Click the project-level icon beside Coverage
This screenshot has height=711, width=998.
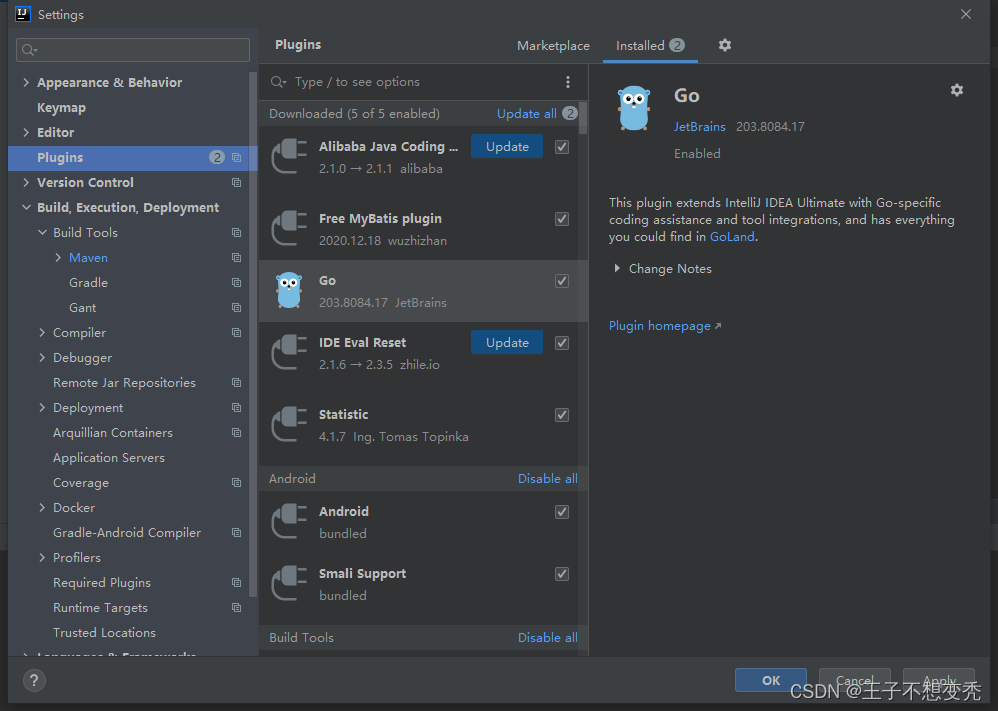tap(237, 482)
